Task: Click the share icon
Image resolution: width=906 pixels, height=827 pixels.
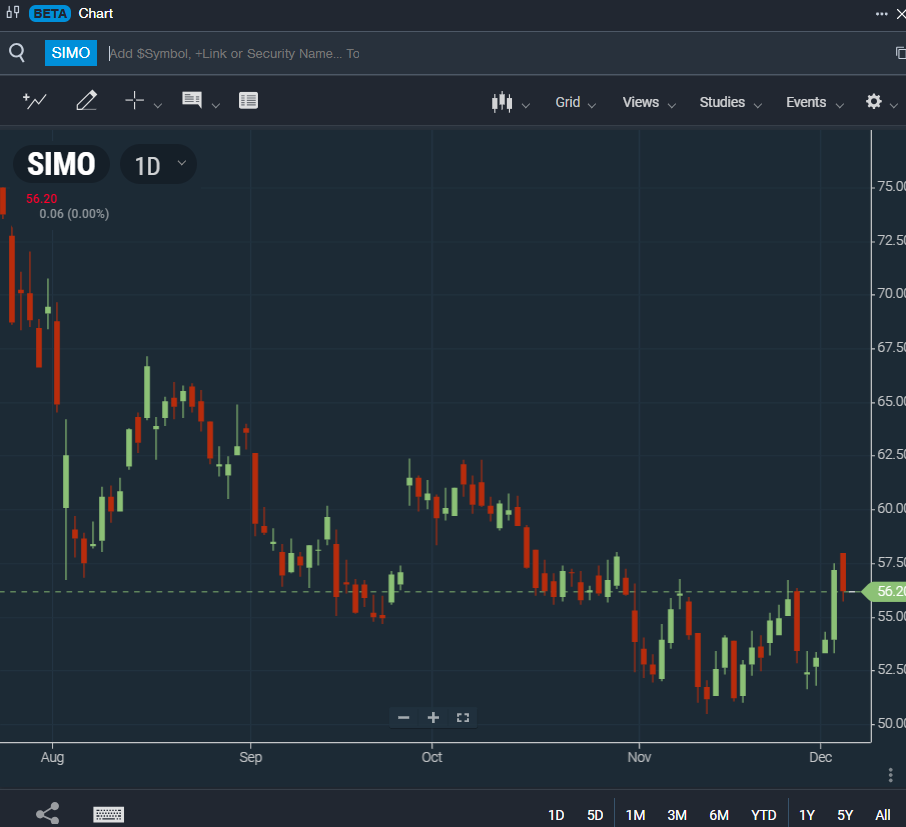Action: 47,813
